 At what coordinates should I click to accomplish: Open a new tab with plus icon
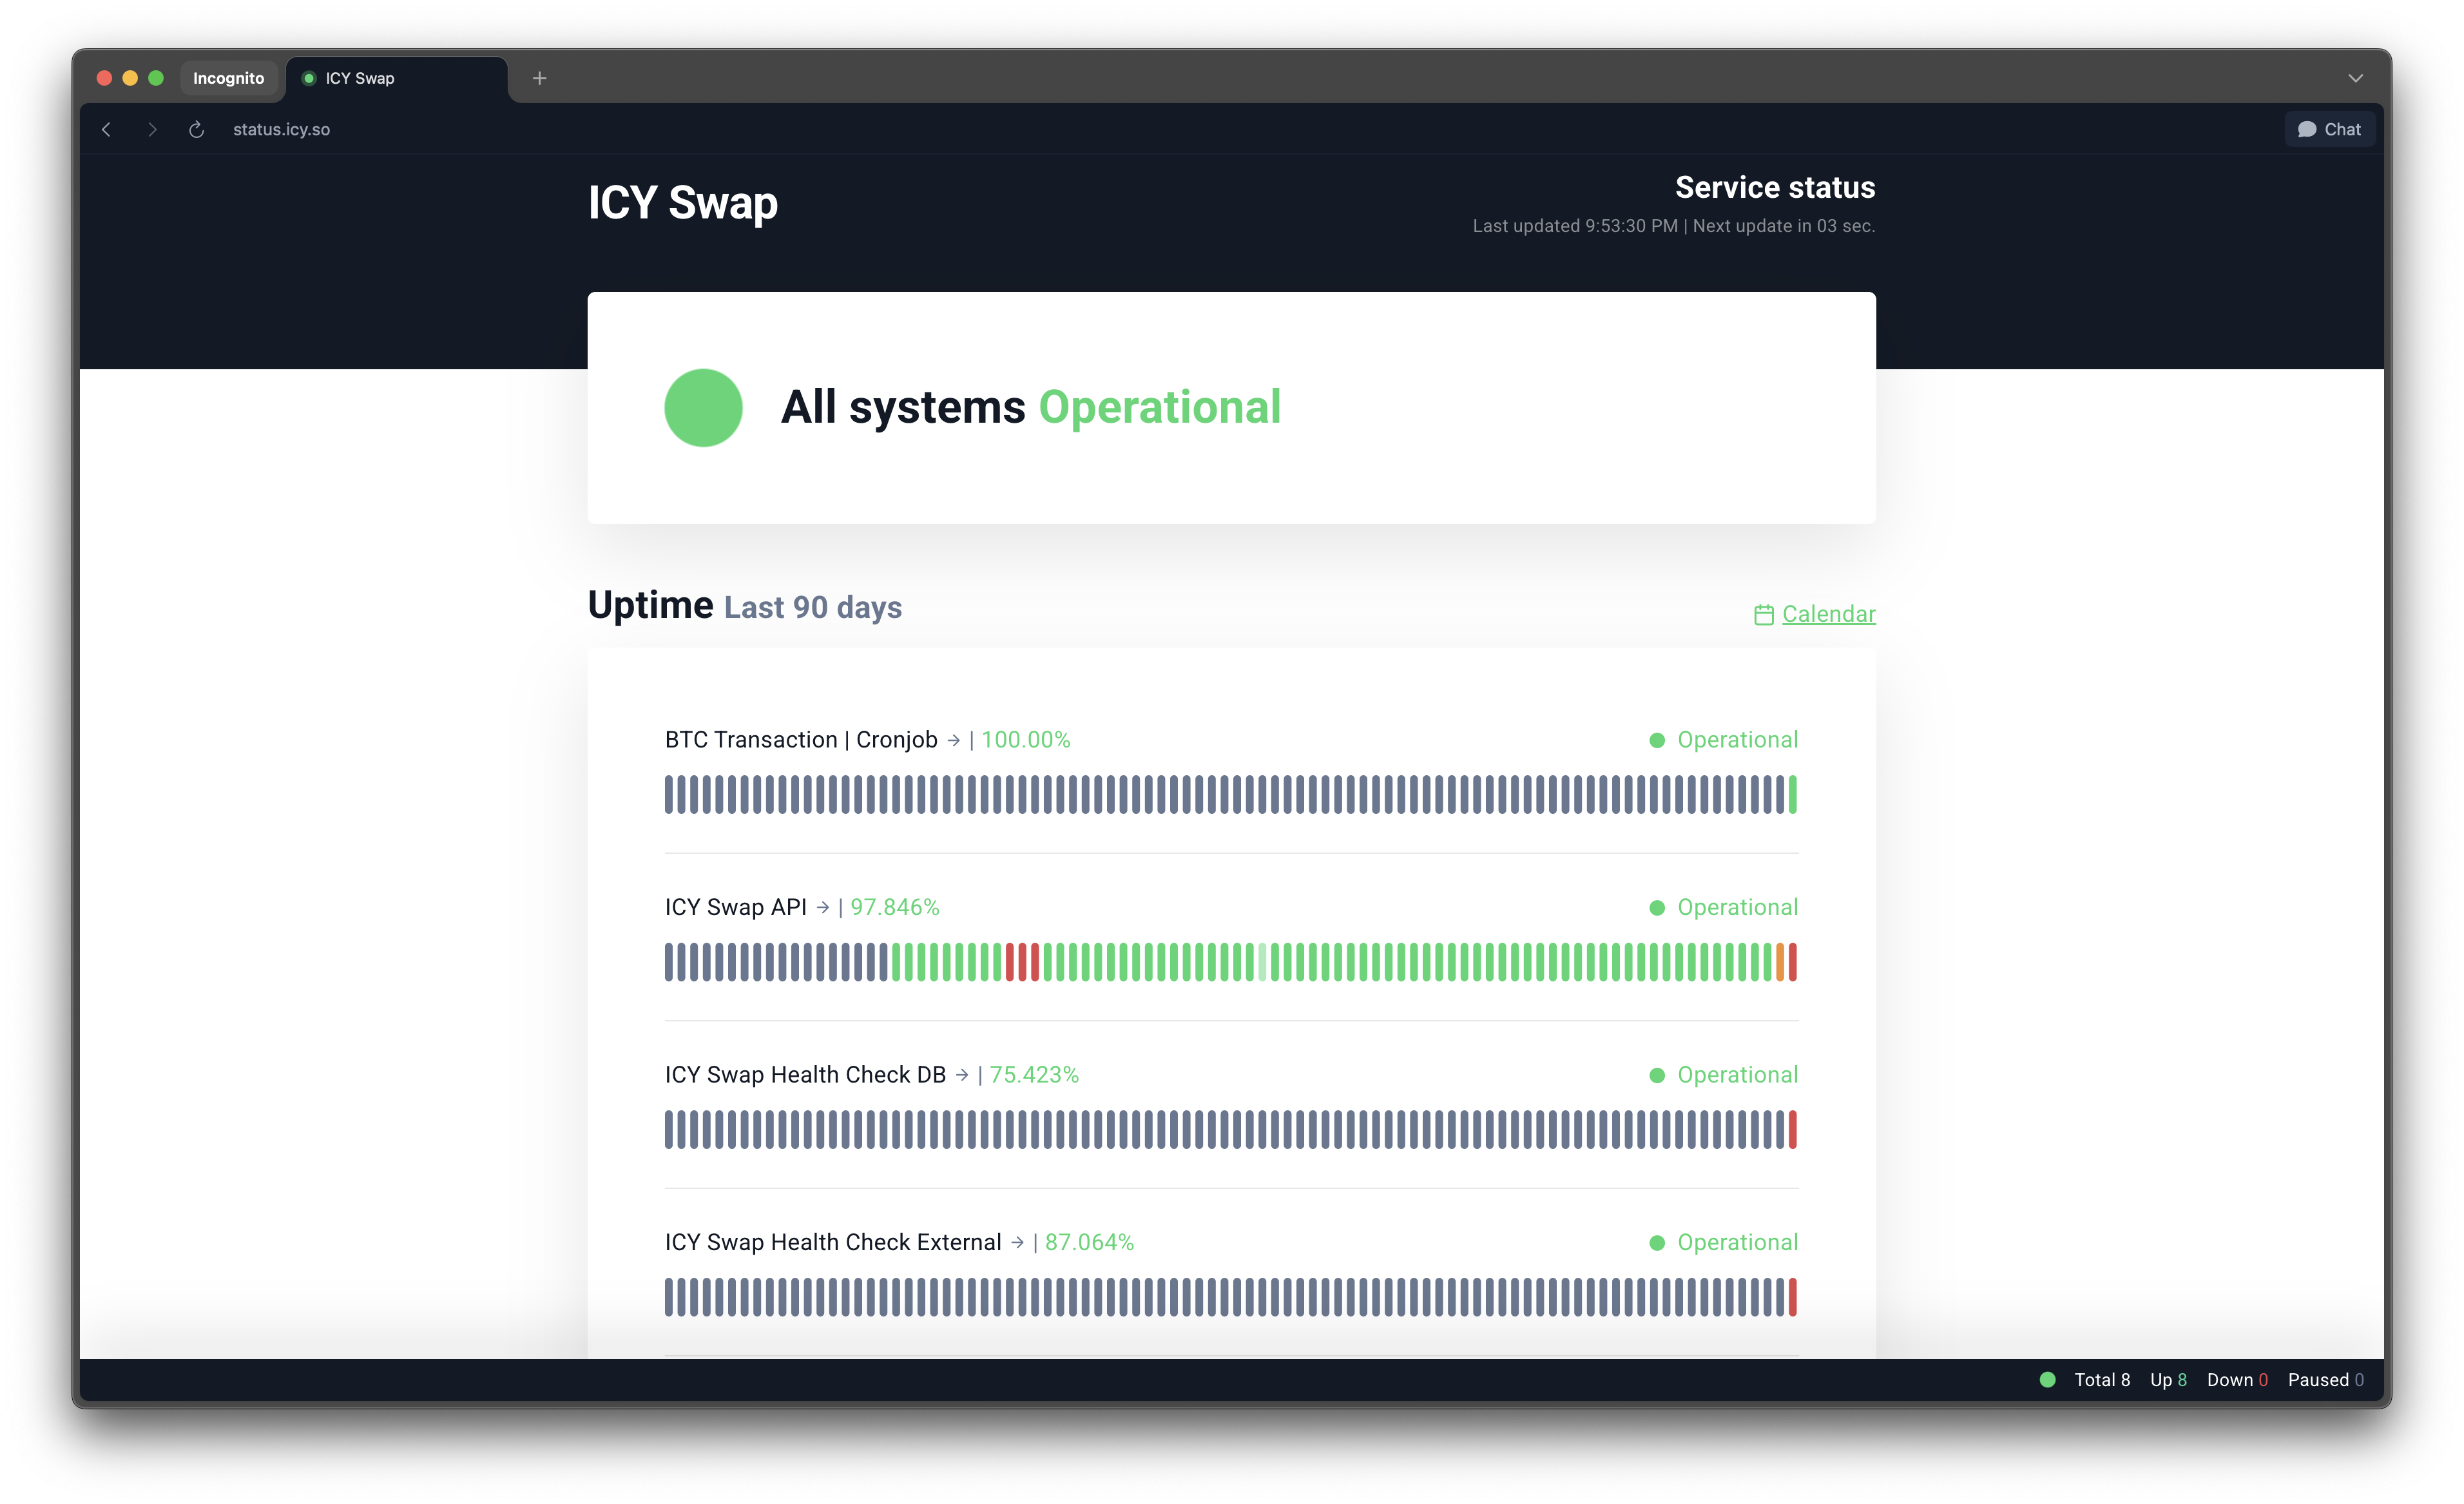pos(540,78)
